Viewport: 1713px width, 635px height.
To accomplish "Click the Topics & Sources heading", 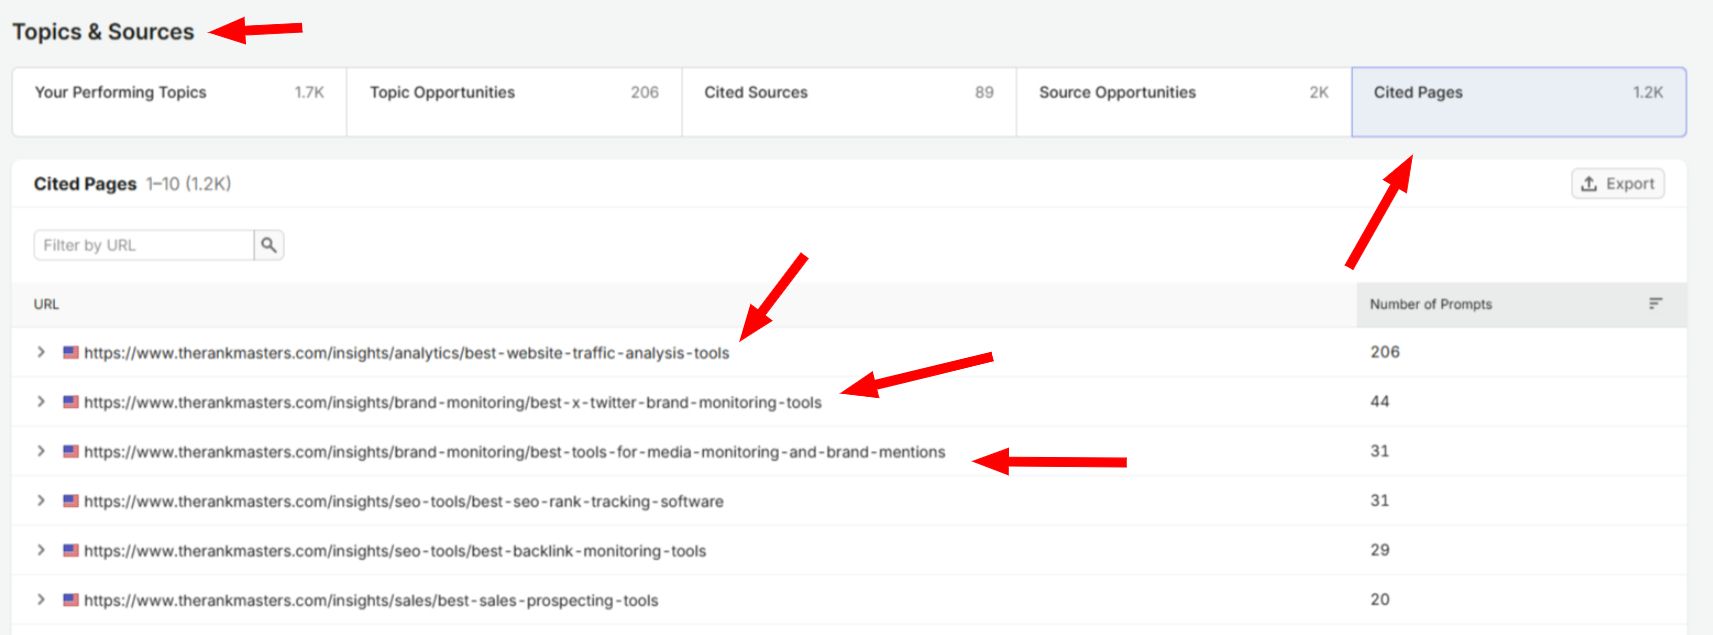I will tap(103, 32).
